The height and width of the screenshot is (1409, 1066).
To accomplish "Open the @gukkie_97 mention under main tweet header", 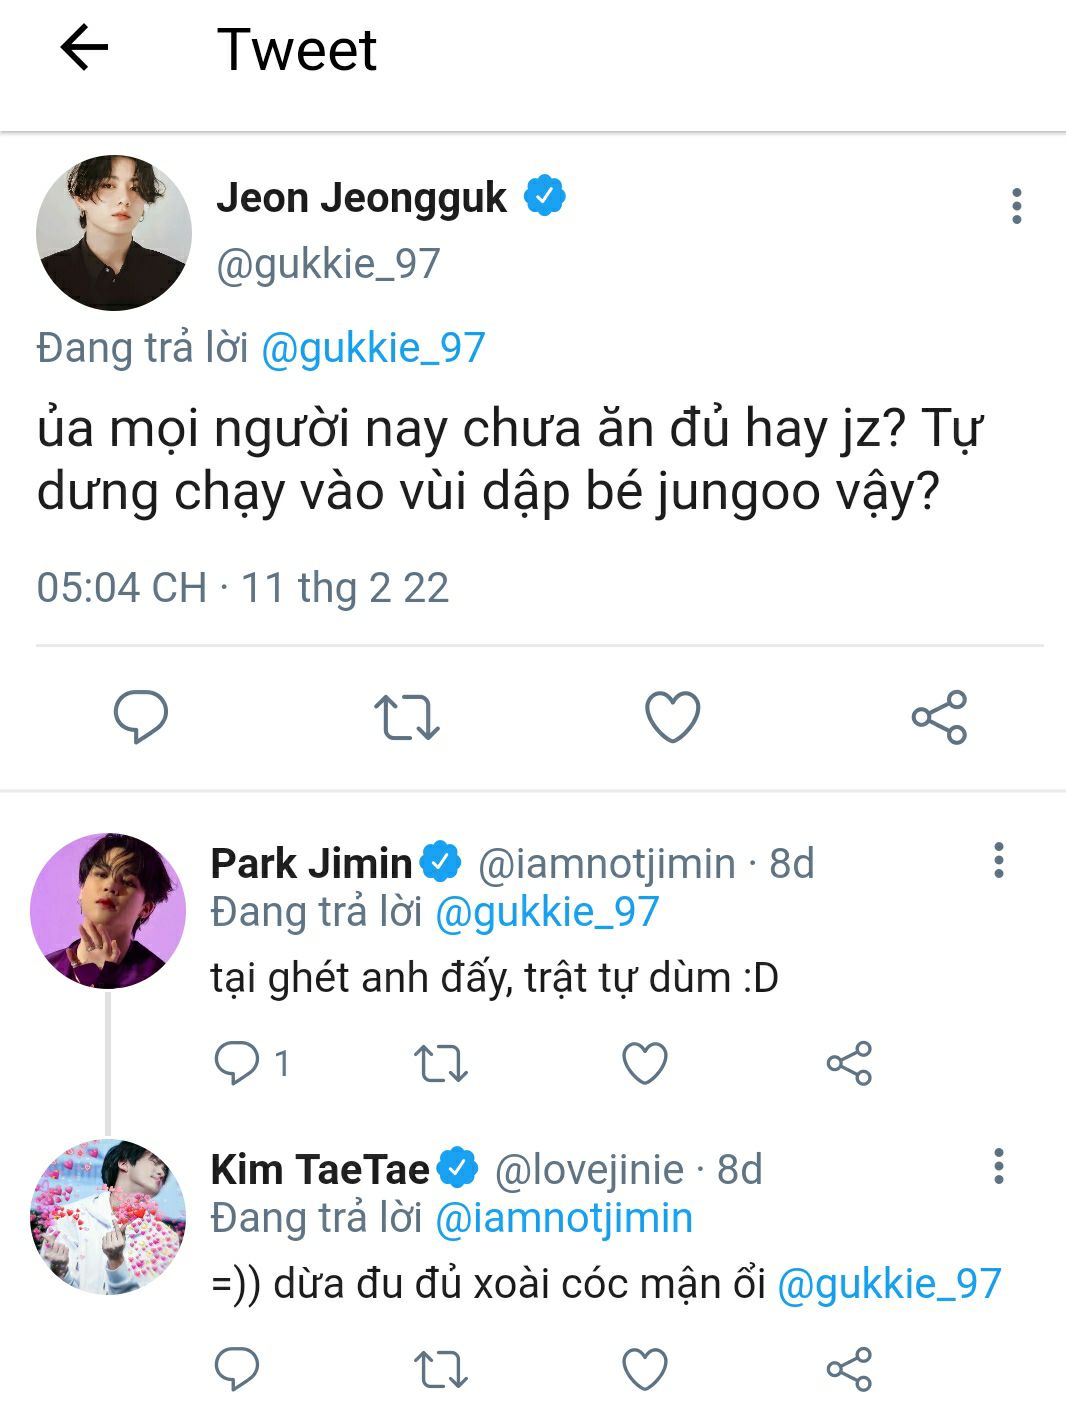I will point(373,348).
